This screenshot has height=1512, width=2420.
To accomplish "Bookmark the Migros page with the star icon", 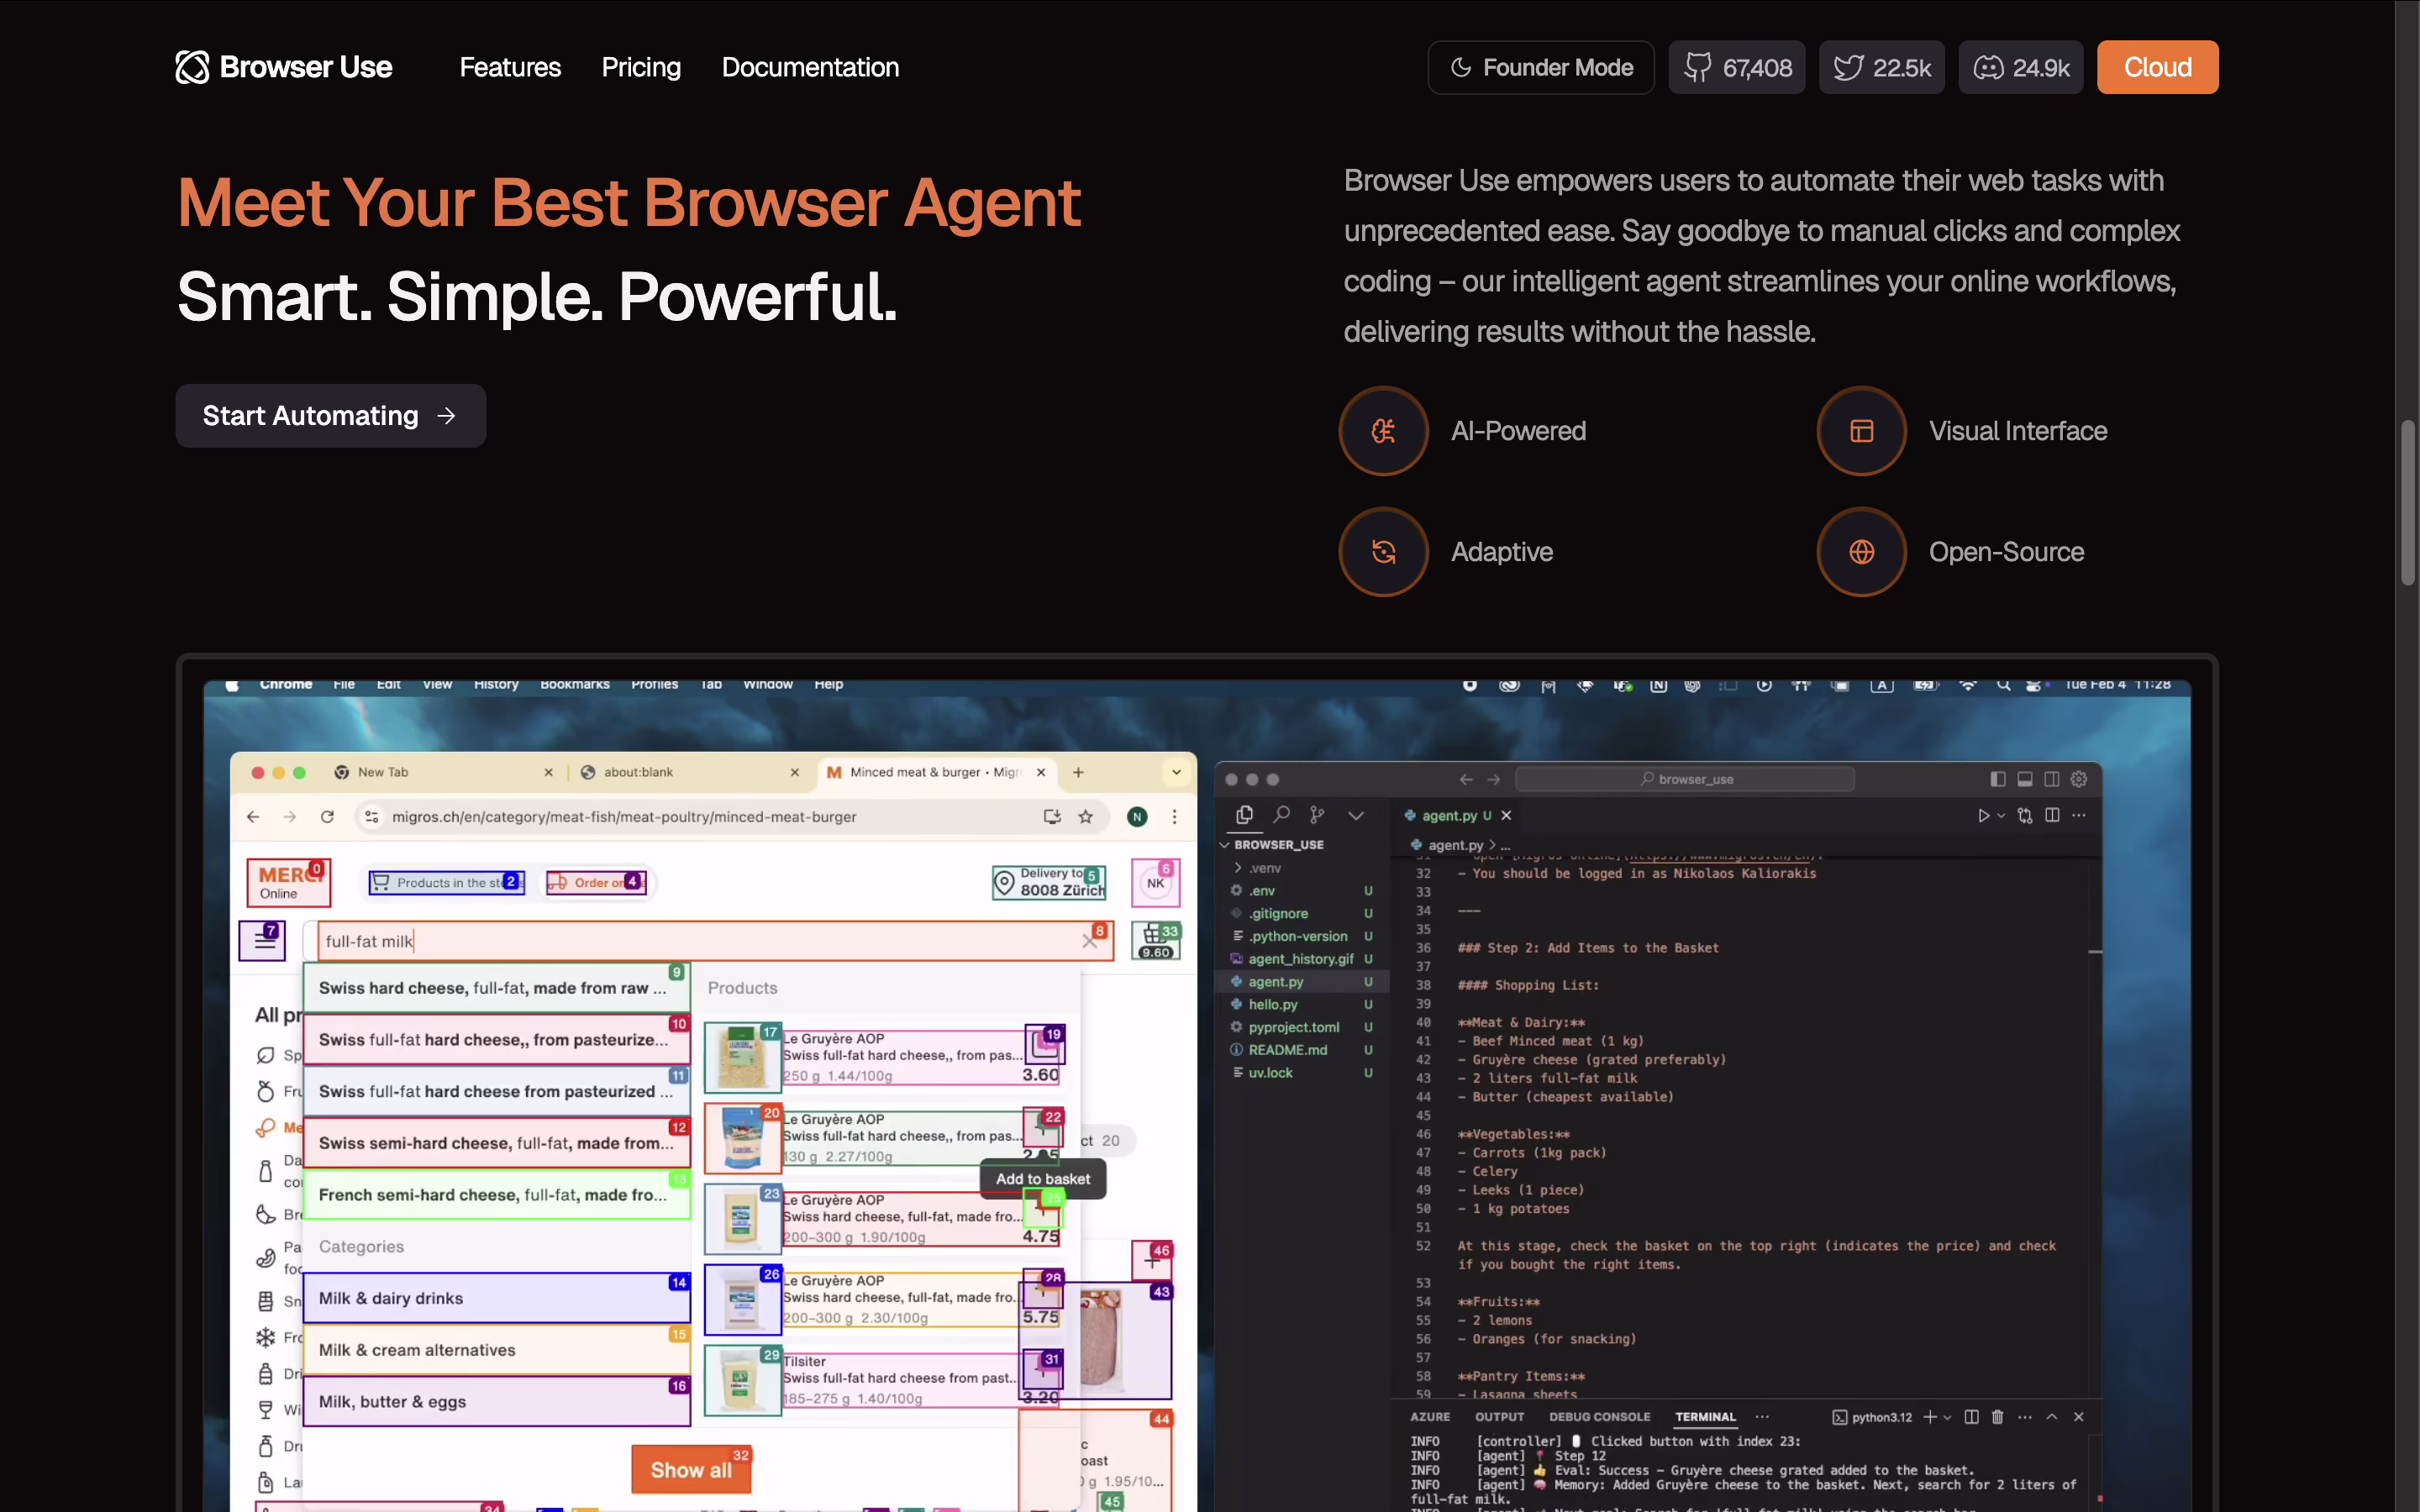I will pyautogui.click(x=1085, y=817).
